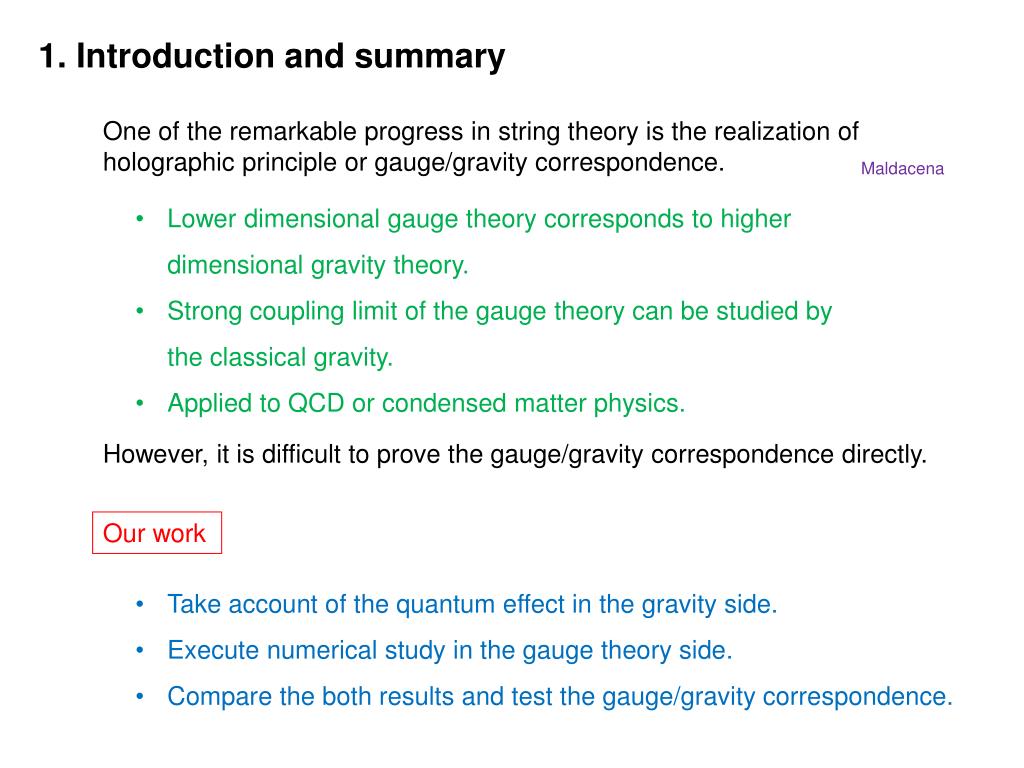Click the line 'holographic principle or gauge/gravity correspondence.'
This screenshot has height=768, width=1024.
point(414,163)
